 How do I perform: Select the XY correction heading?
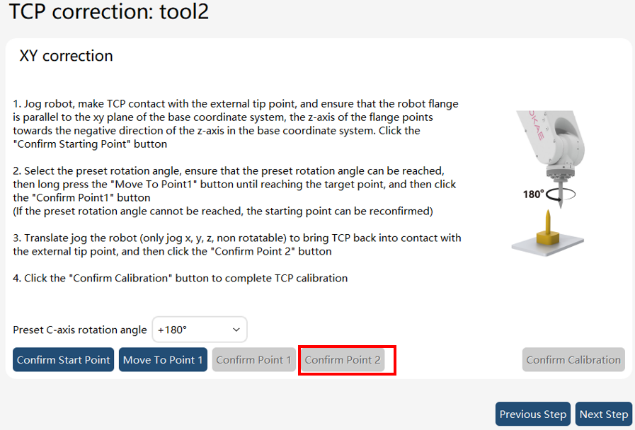(x=66, y=56)
